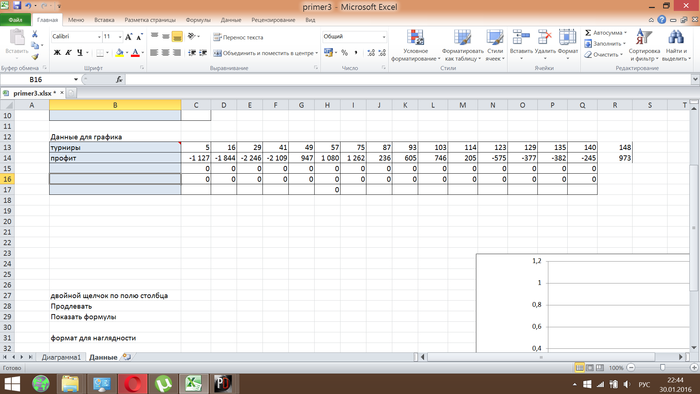Click the Insert Function fx icon
Viewport: 700px width, 394px height.
pyautogui.click(x=119, y=79)
